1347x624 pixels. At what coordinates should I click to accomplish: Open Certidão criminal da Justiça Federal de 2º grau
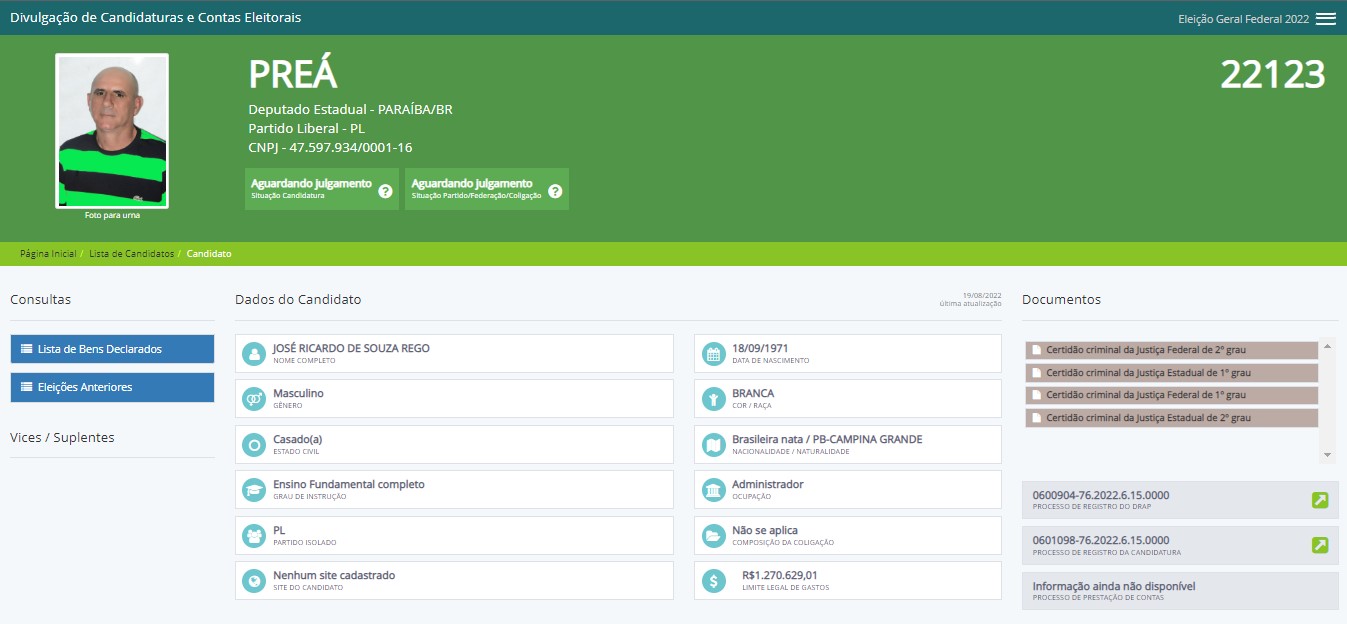pos(1172,350)
